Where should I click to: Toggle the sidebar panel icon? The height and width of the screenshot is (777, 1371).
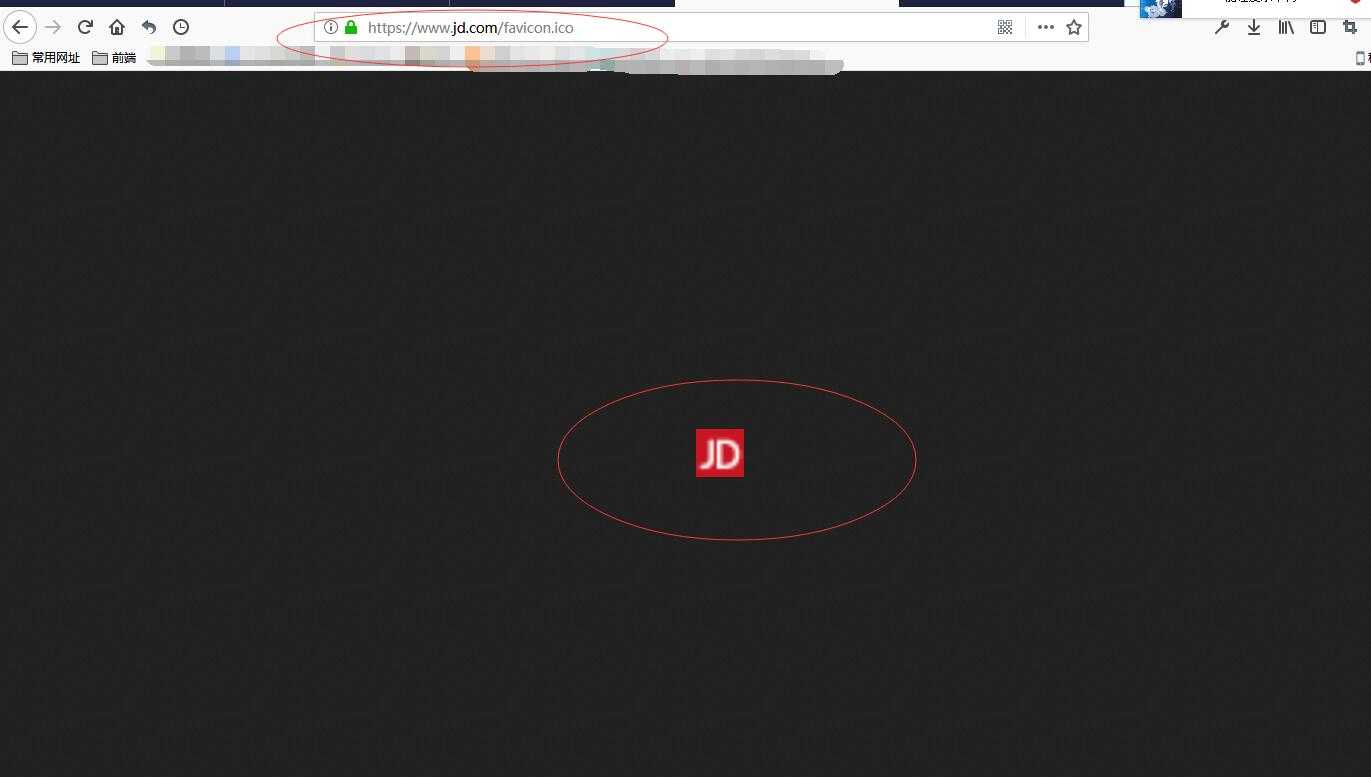click(1318, 27)
